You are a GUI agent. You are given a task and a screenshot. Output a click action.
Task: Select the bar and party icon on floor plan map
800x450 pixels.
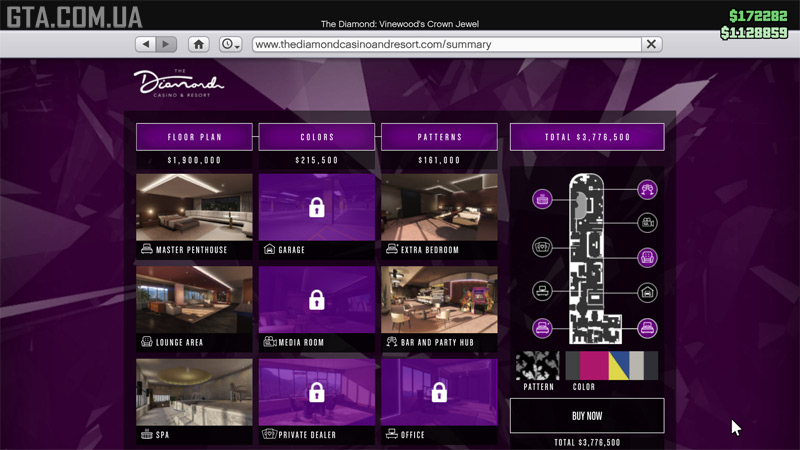coord(648,189)
